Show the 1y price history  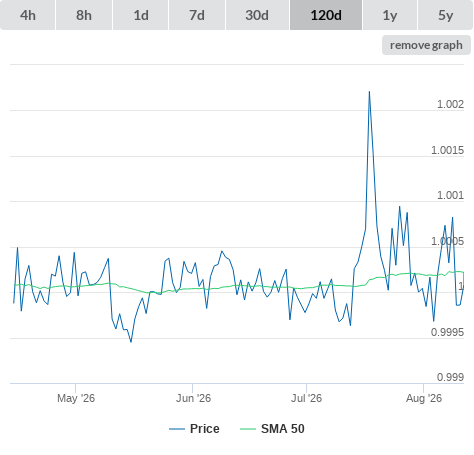tap(390, 15)
